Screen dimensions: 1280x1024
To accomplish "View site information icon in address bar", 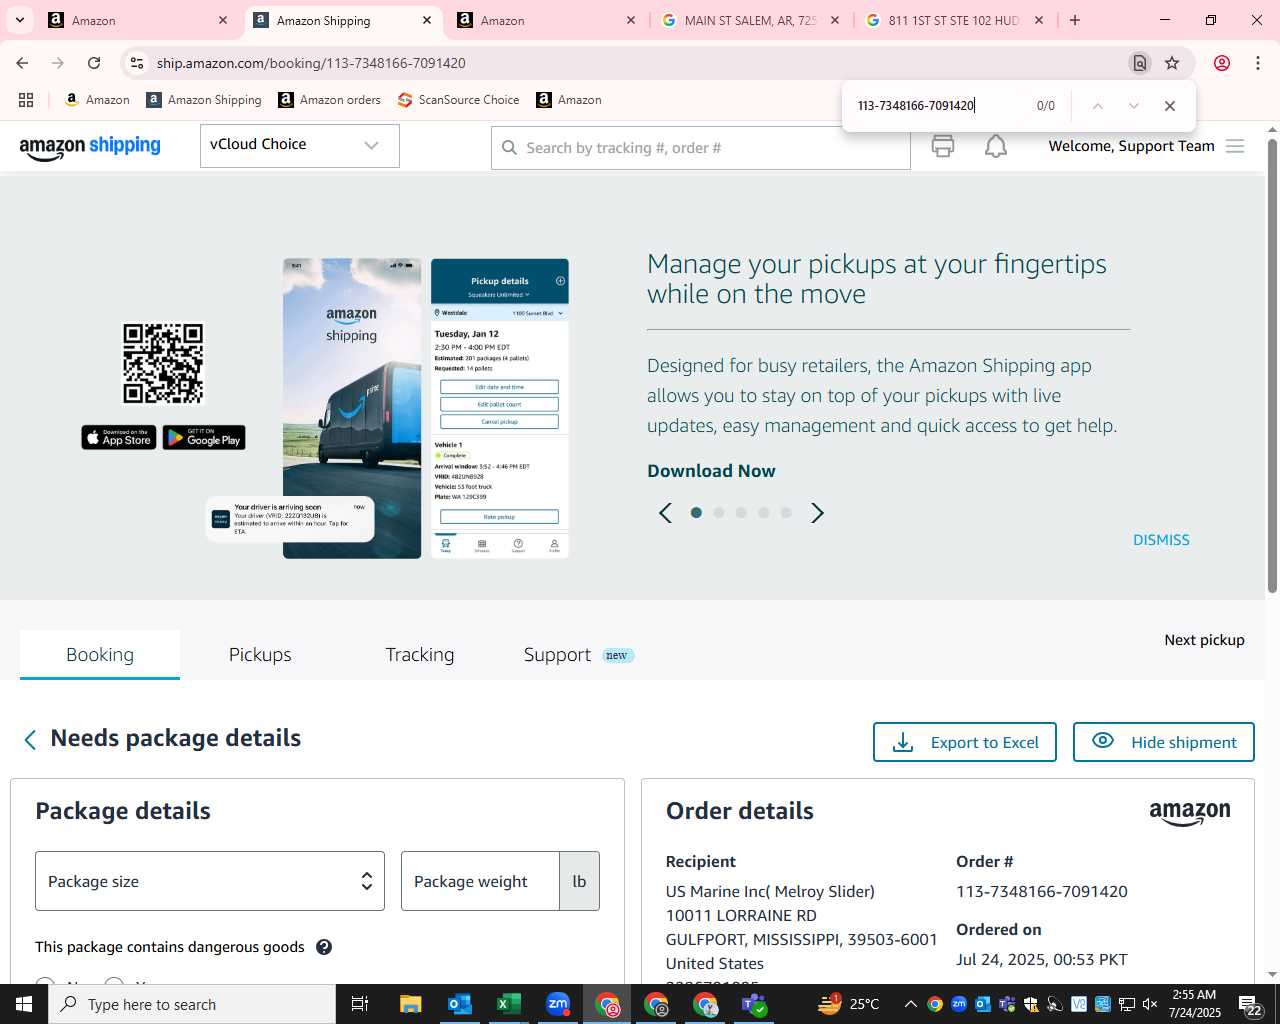I will click(x=137, y=63).
